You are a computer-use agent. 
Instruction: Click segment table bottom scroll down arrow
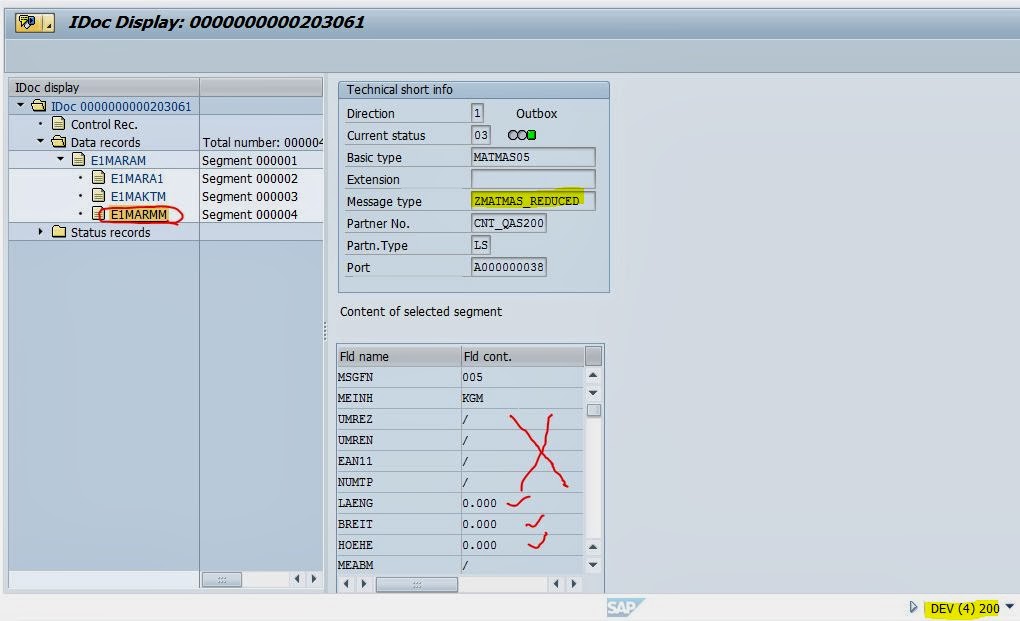[593, 565]
